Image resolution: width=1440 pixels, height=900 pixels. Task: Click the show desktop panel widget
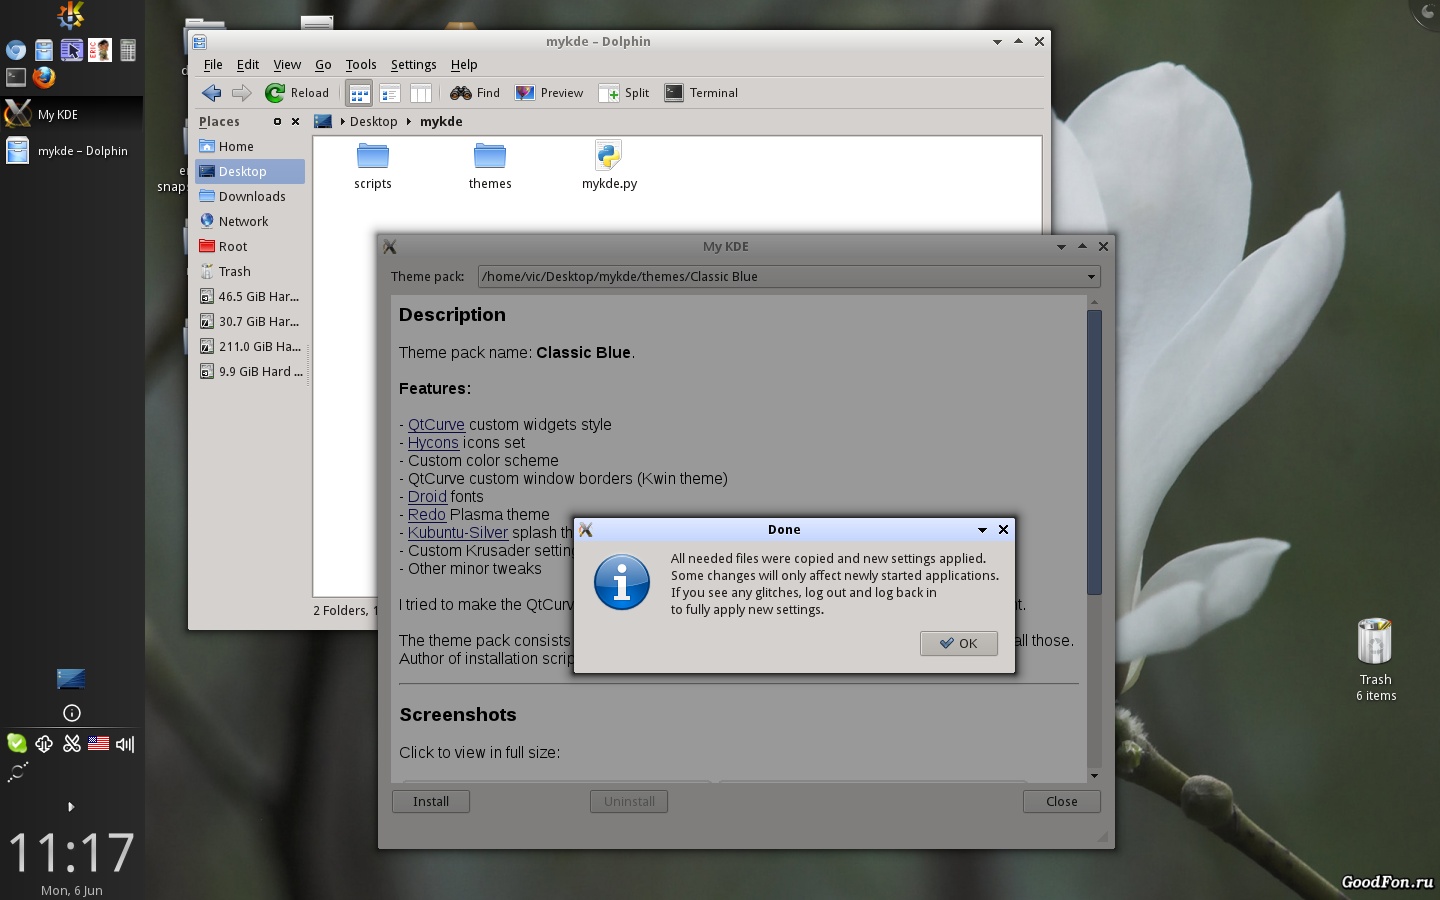[71, 679]
